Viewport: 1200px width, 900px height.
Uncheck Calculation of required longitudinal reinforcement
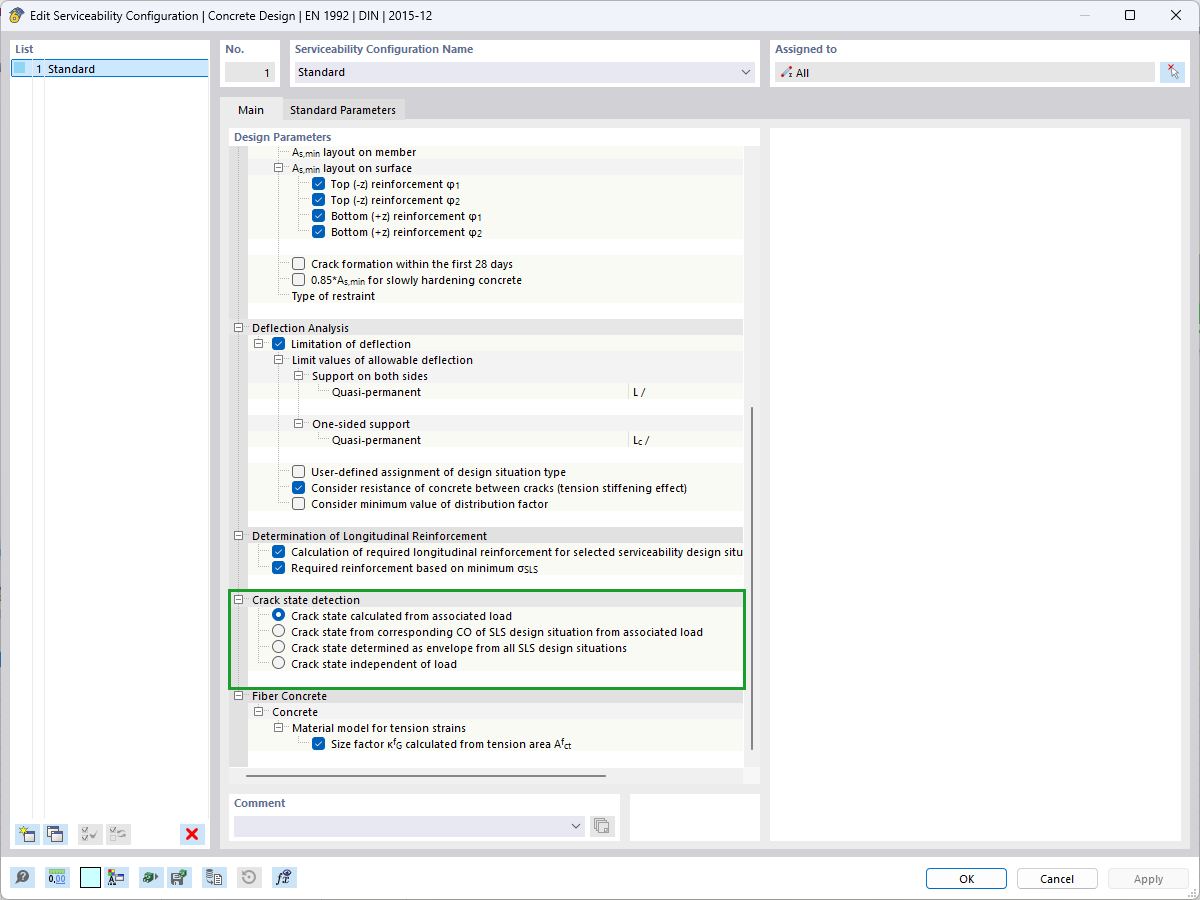pyautogui.click(x=278, y=552)
